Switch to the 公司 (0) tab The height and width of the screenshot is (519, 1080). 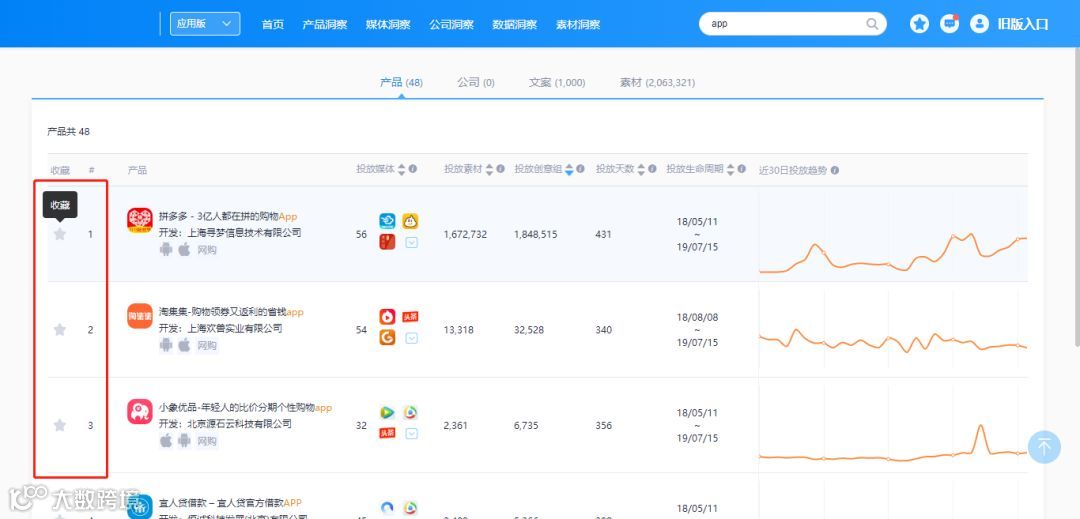[x=475, y=83]
